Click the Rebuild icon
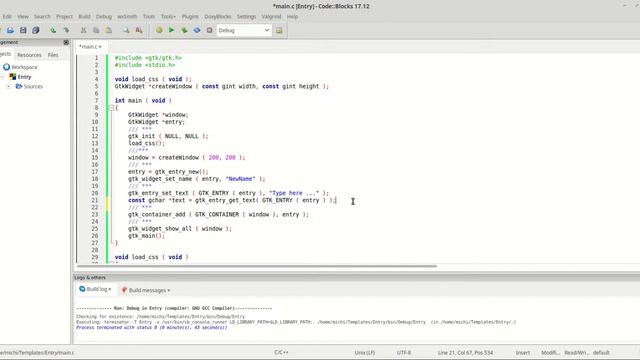The image size is (640, 360). pos(197,30)
